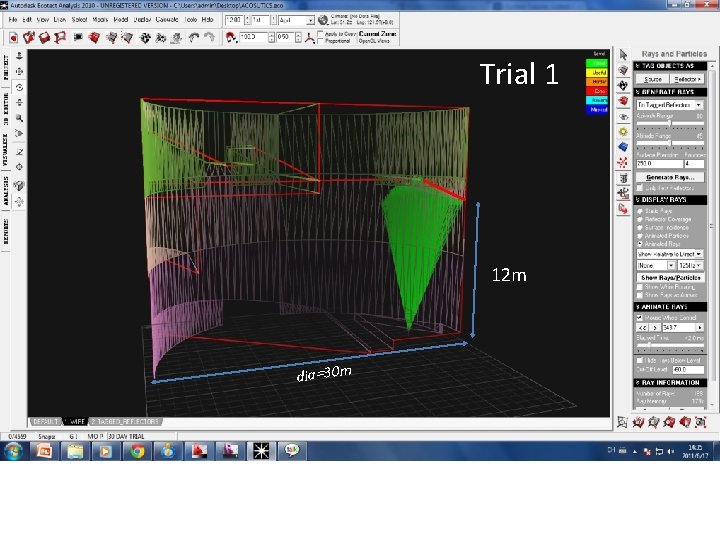720x540 pixels.
Task: Click the globe climate data icon
Action: [x=323, y=20]
